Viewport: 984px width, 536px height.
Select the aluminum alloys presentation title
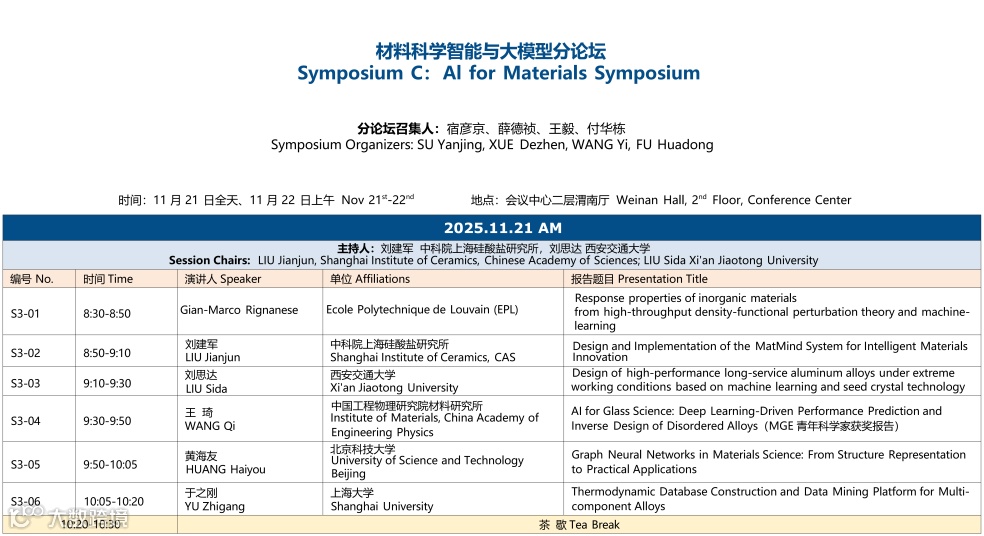[768, 380]
